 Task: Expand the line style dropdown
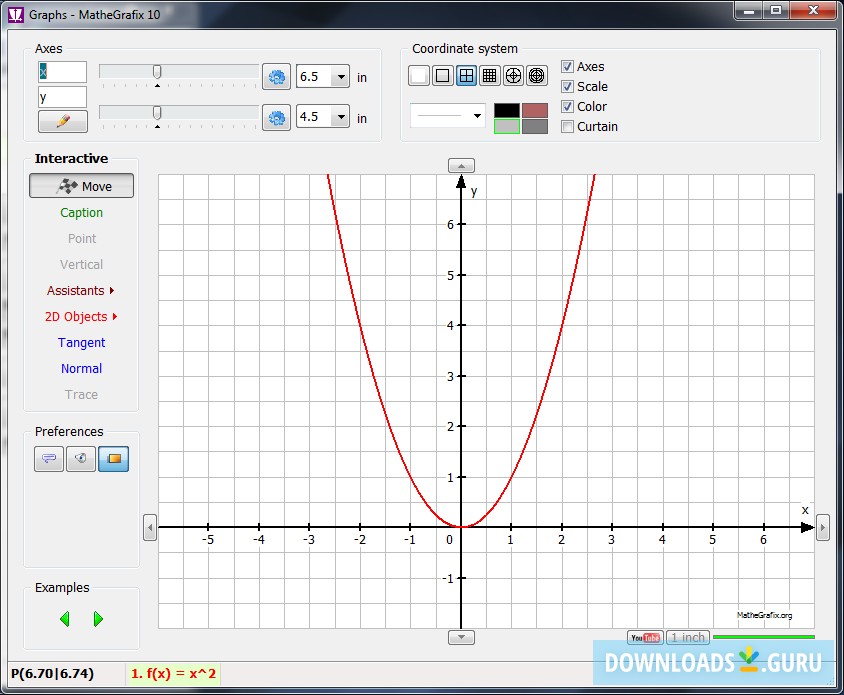[x=477, y=116]
